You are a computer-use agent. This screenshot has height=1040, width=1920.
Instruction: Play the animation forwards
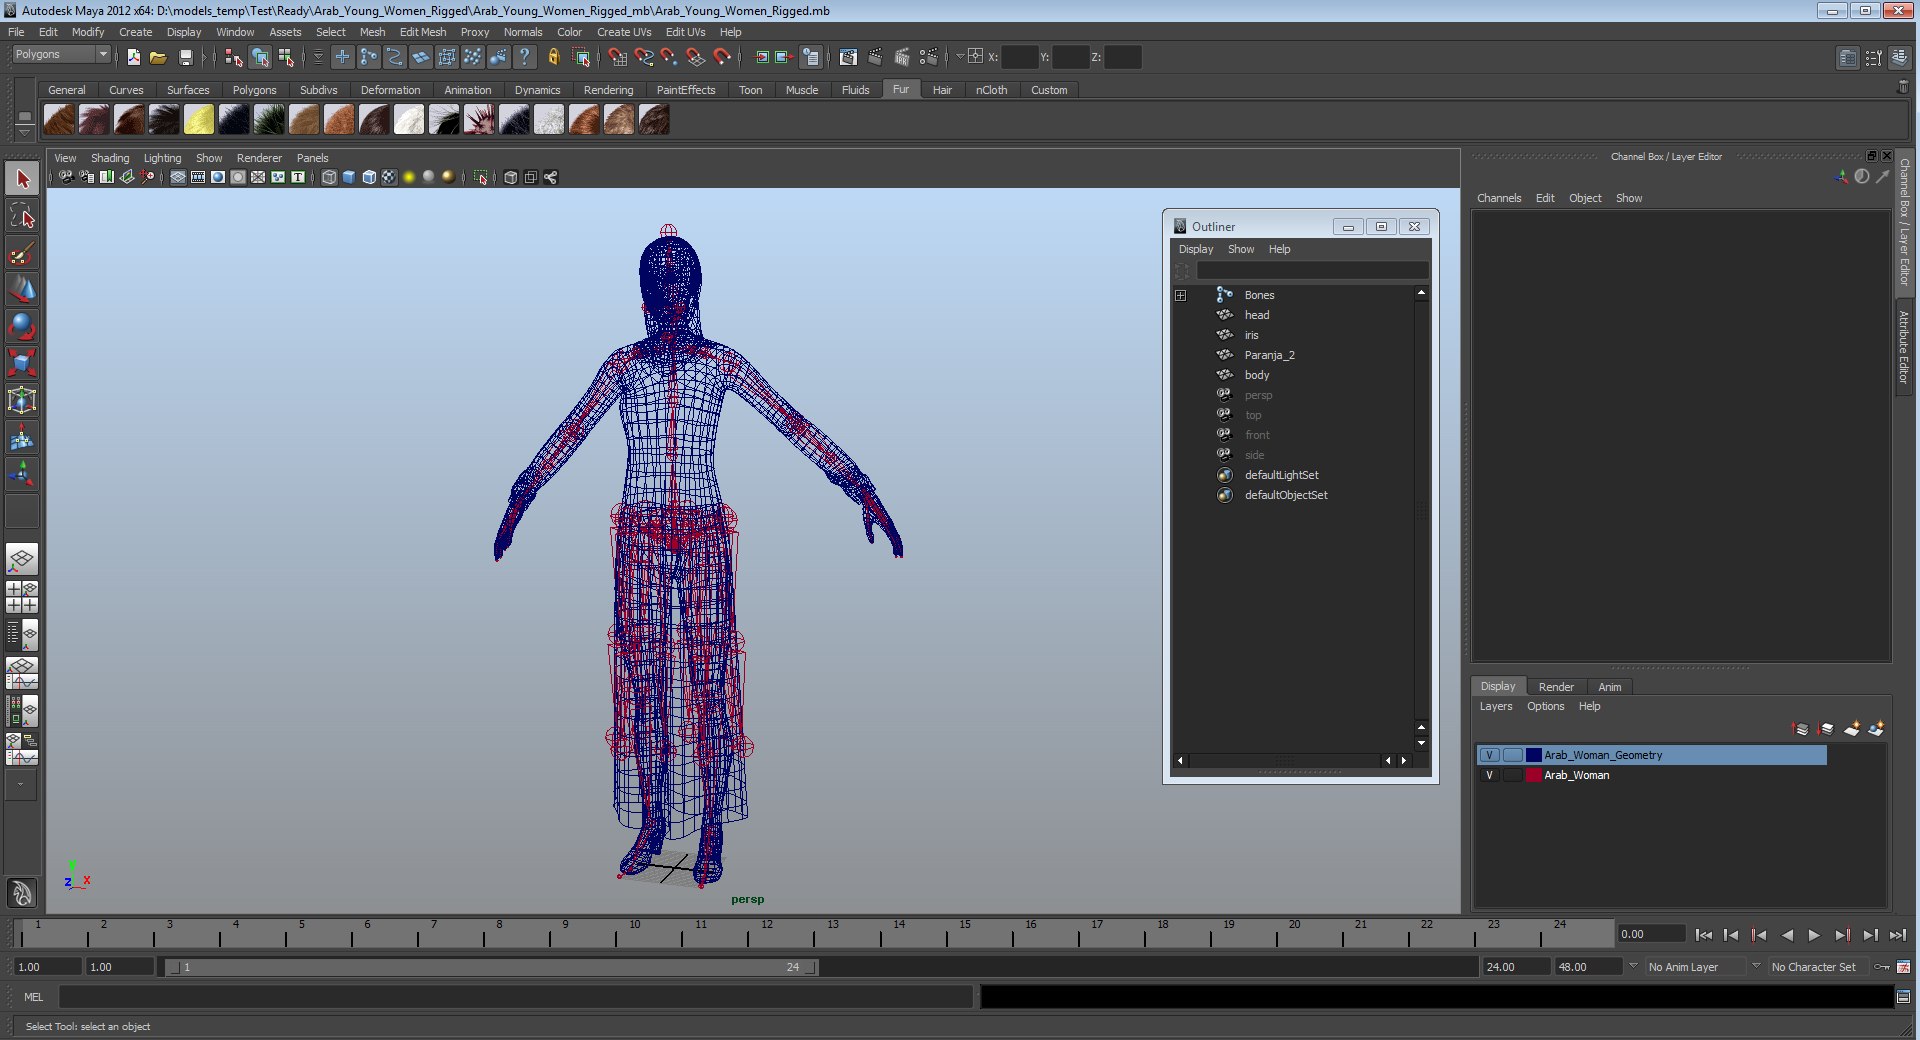1814,935
